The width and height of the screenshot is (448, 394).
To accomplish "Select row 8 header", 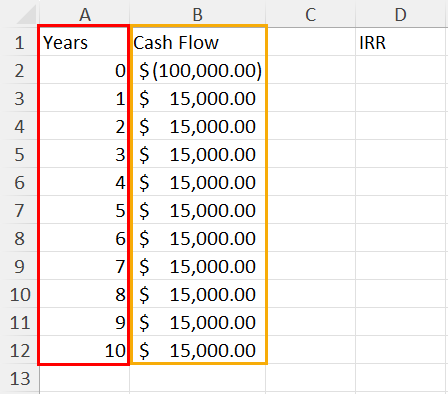I will (x=20, y=238).
